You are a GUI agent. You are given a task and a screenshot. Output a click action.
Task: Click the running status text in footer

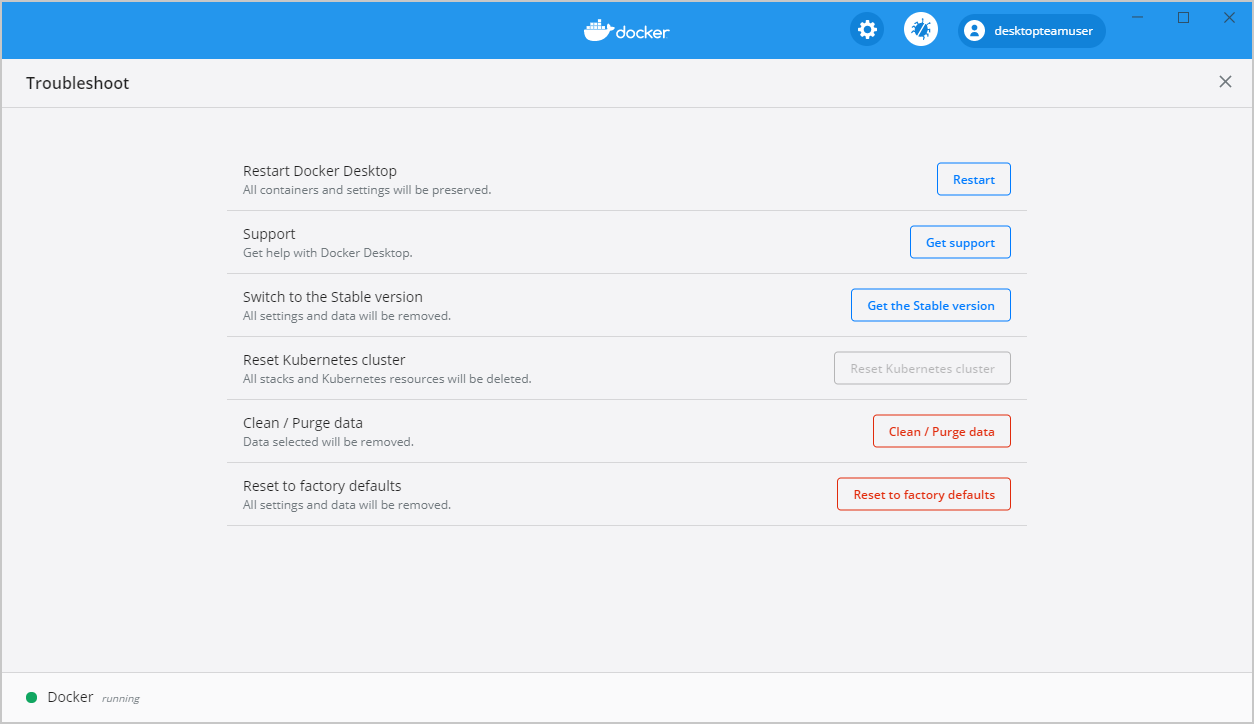(121, 699)
